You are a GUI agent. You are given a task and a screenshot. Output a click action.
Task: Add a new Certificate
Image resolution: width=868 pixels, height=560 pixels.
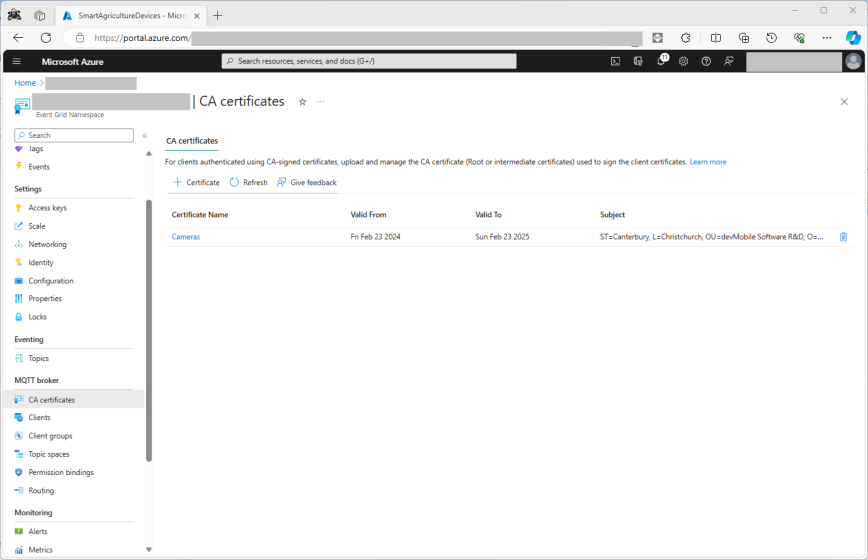(196, 183)
